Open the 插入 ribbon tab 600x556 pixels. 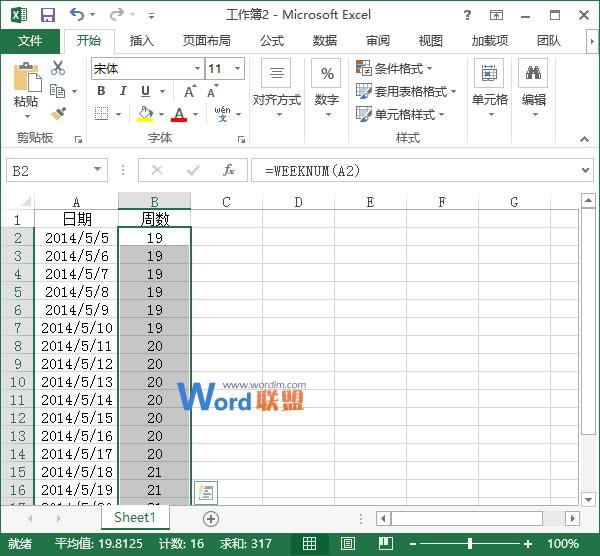[x=142, y=40]
